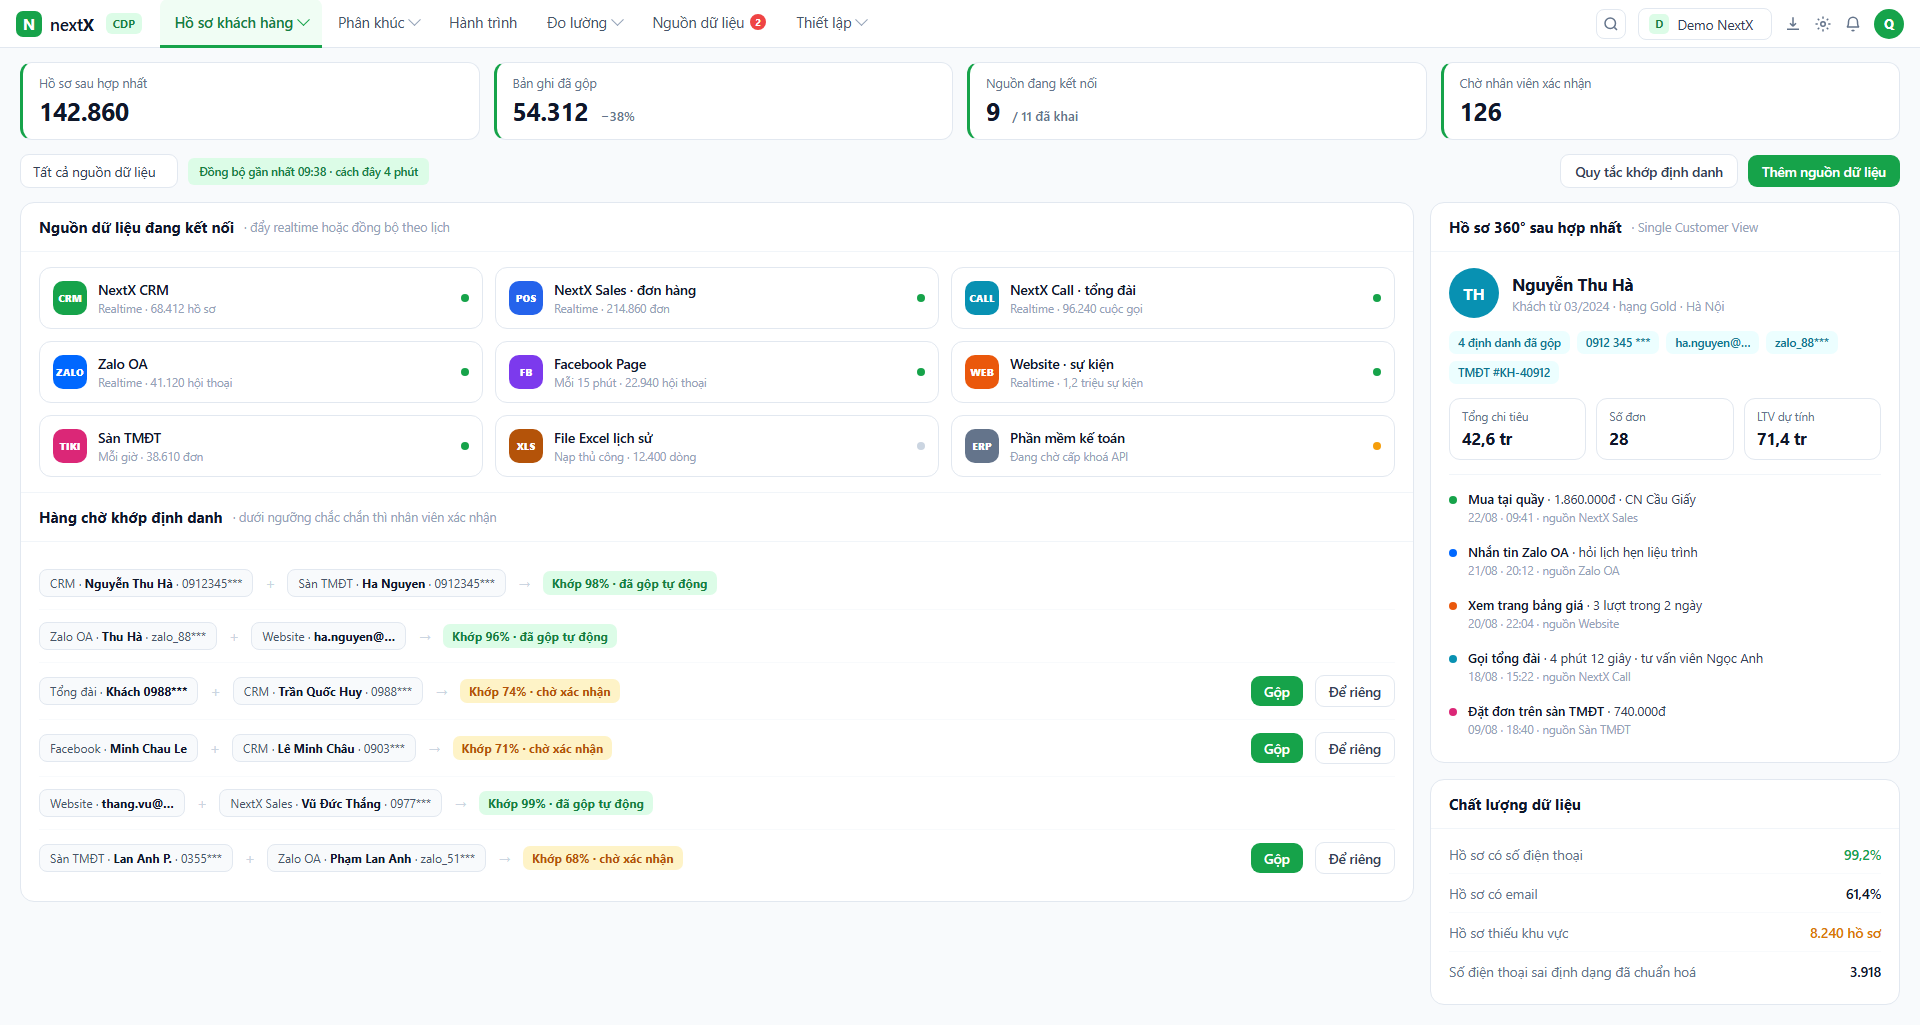The height and width of the screenshot is (1025, 1920).
Task: Open the Hồ sơ sau hợp nhất card
Action: coord(250,101)
